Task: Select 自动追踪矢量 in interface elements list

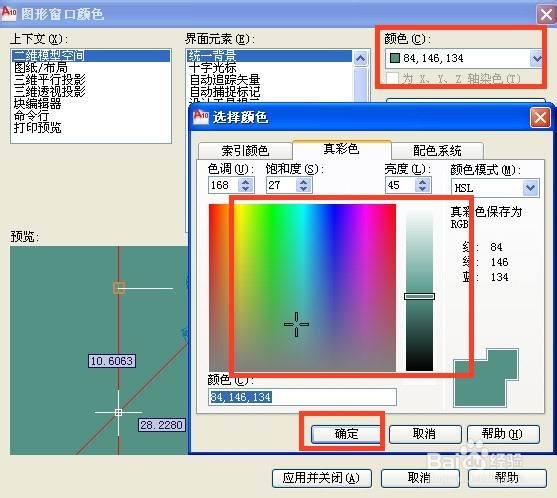Action: pyautogui.click(x=269, y=80)
